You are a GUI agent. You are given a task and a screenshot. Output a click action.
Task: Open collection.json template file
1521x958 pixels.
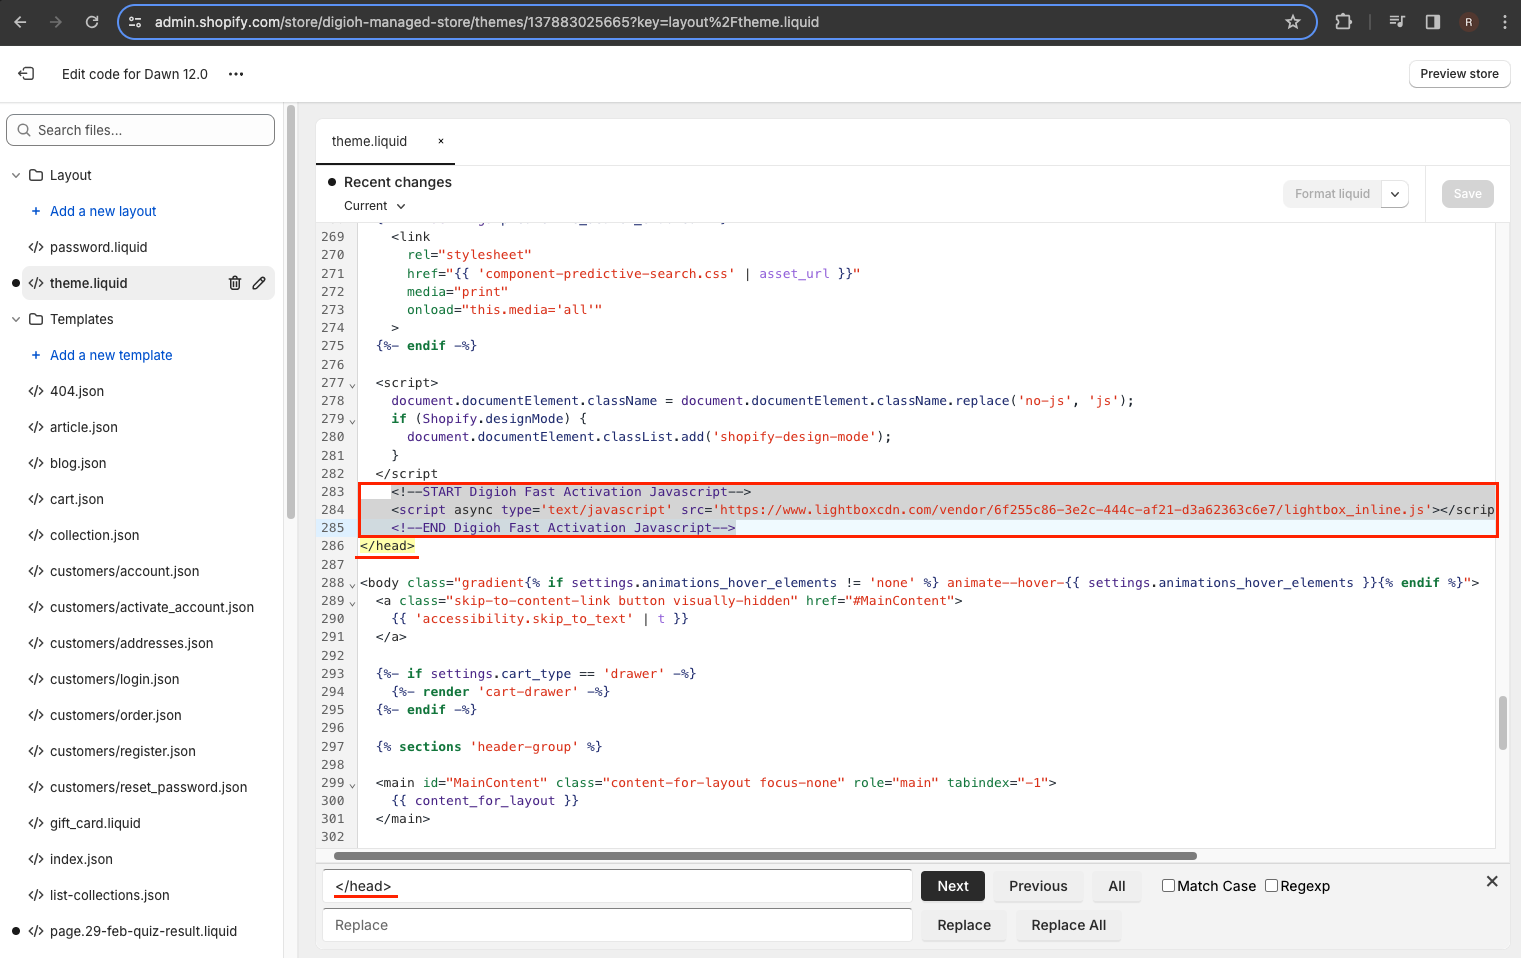coord(95,535)
